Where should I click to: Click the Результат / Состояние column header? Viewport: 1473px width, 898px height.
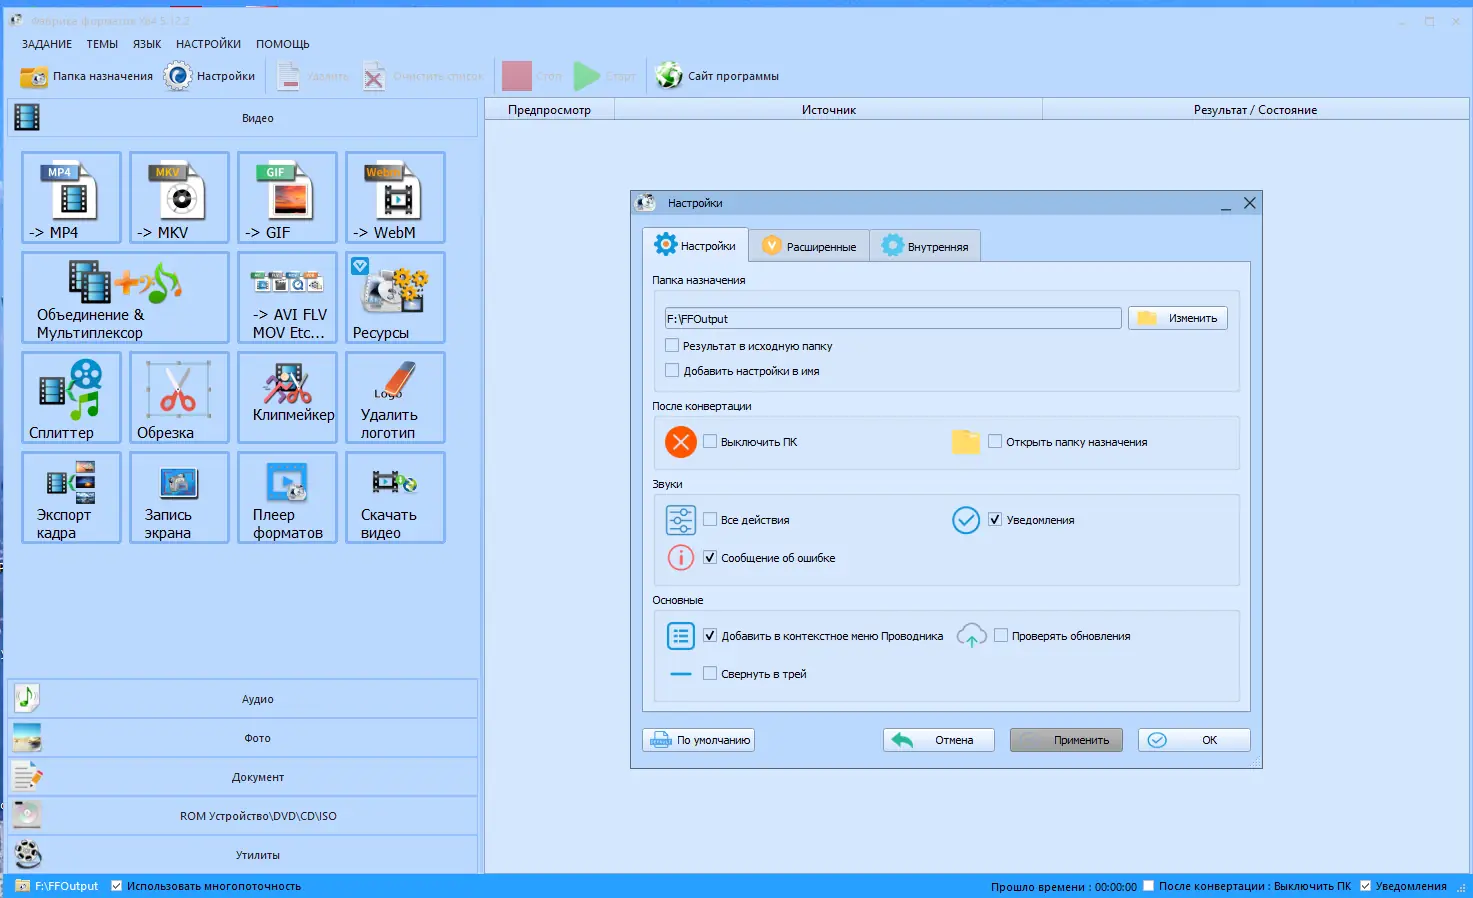tap(1255, 110)
